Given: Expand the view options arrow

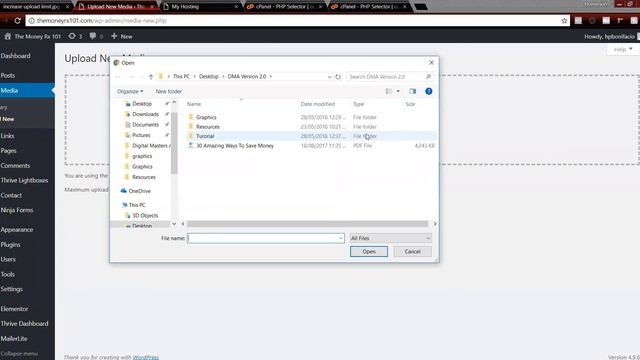Looking at the screenshot, I should [398, 91].
